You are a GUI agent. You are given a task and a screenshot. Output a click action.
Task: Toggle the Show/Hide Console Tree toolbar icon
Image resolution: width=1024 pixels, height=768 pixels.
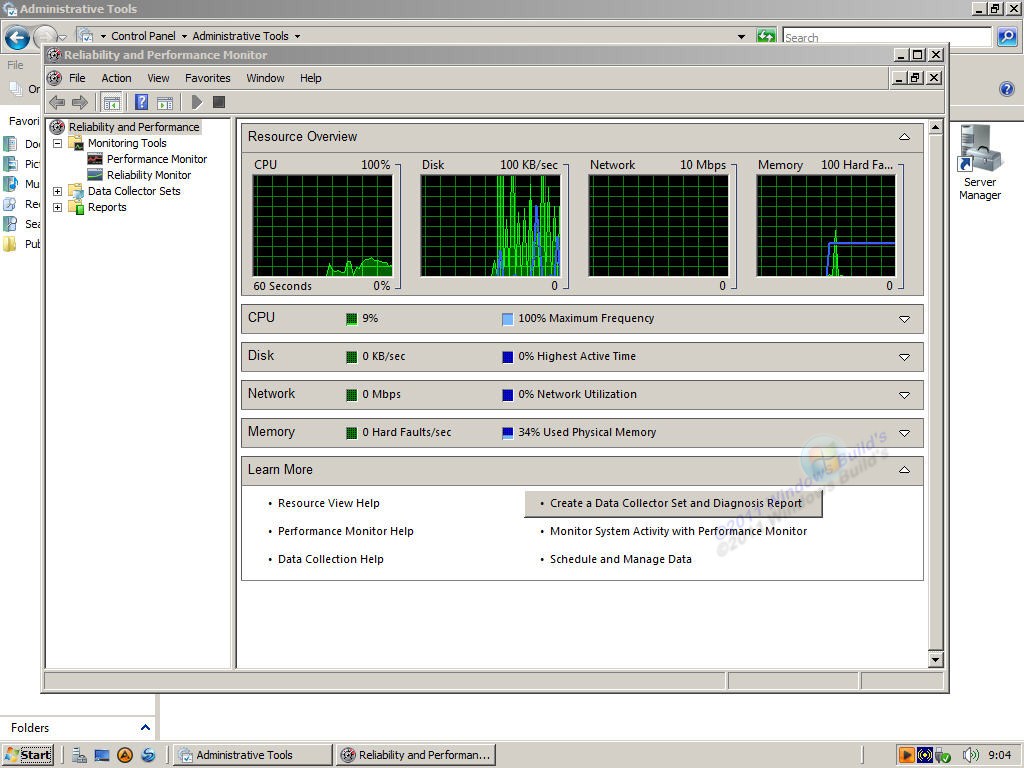(112, 102)
